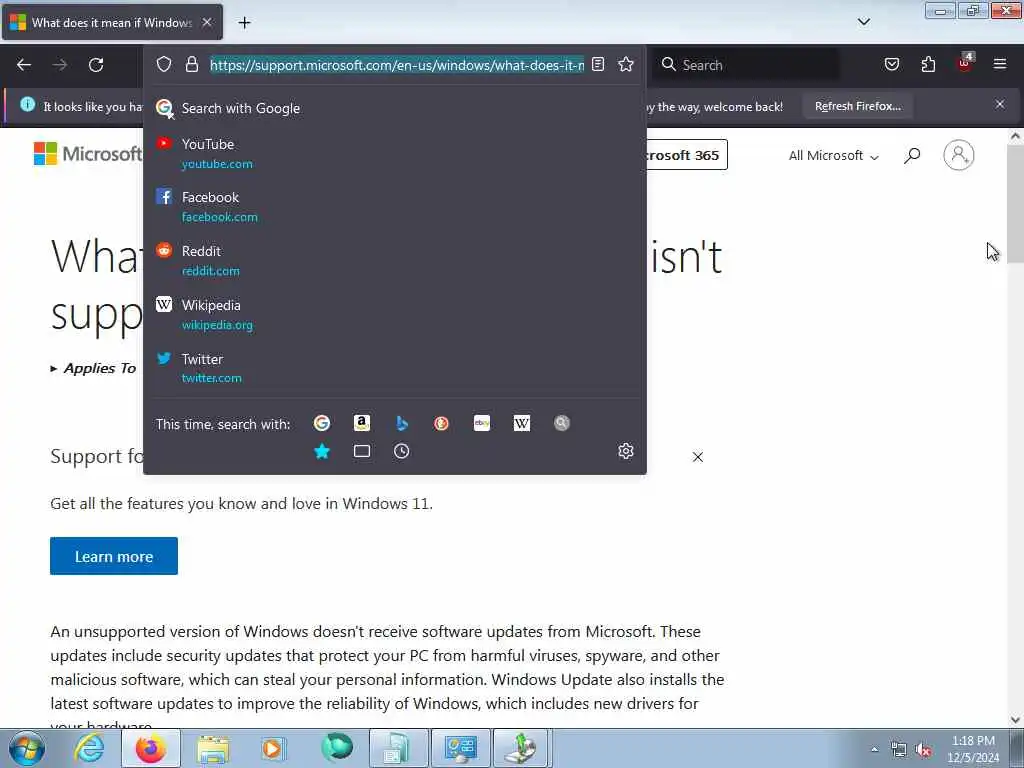Expand the Applies To section
Screen dimensions: 1024x768
(93, 368)
